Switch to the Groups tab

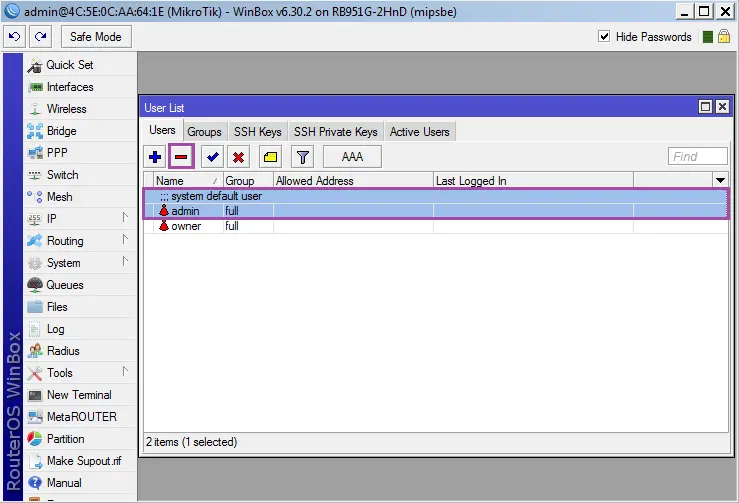[x=204, y=132]
